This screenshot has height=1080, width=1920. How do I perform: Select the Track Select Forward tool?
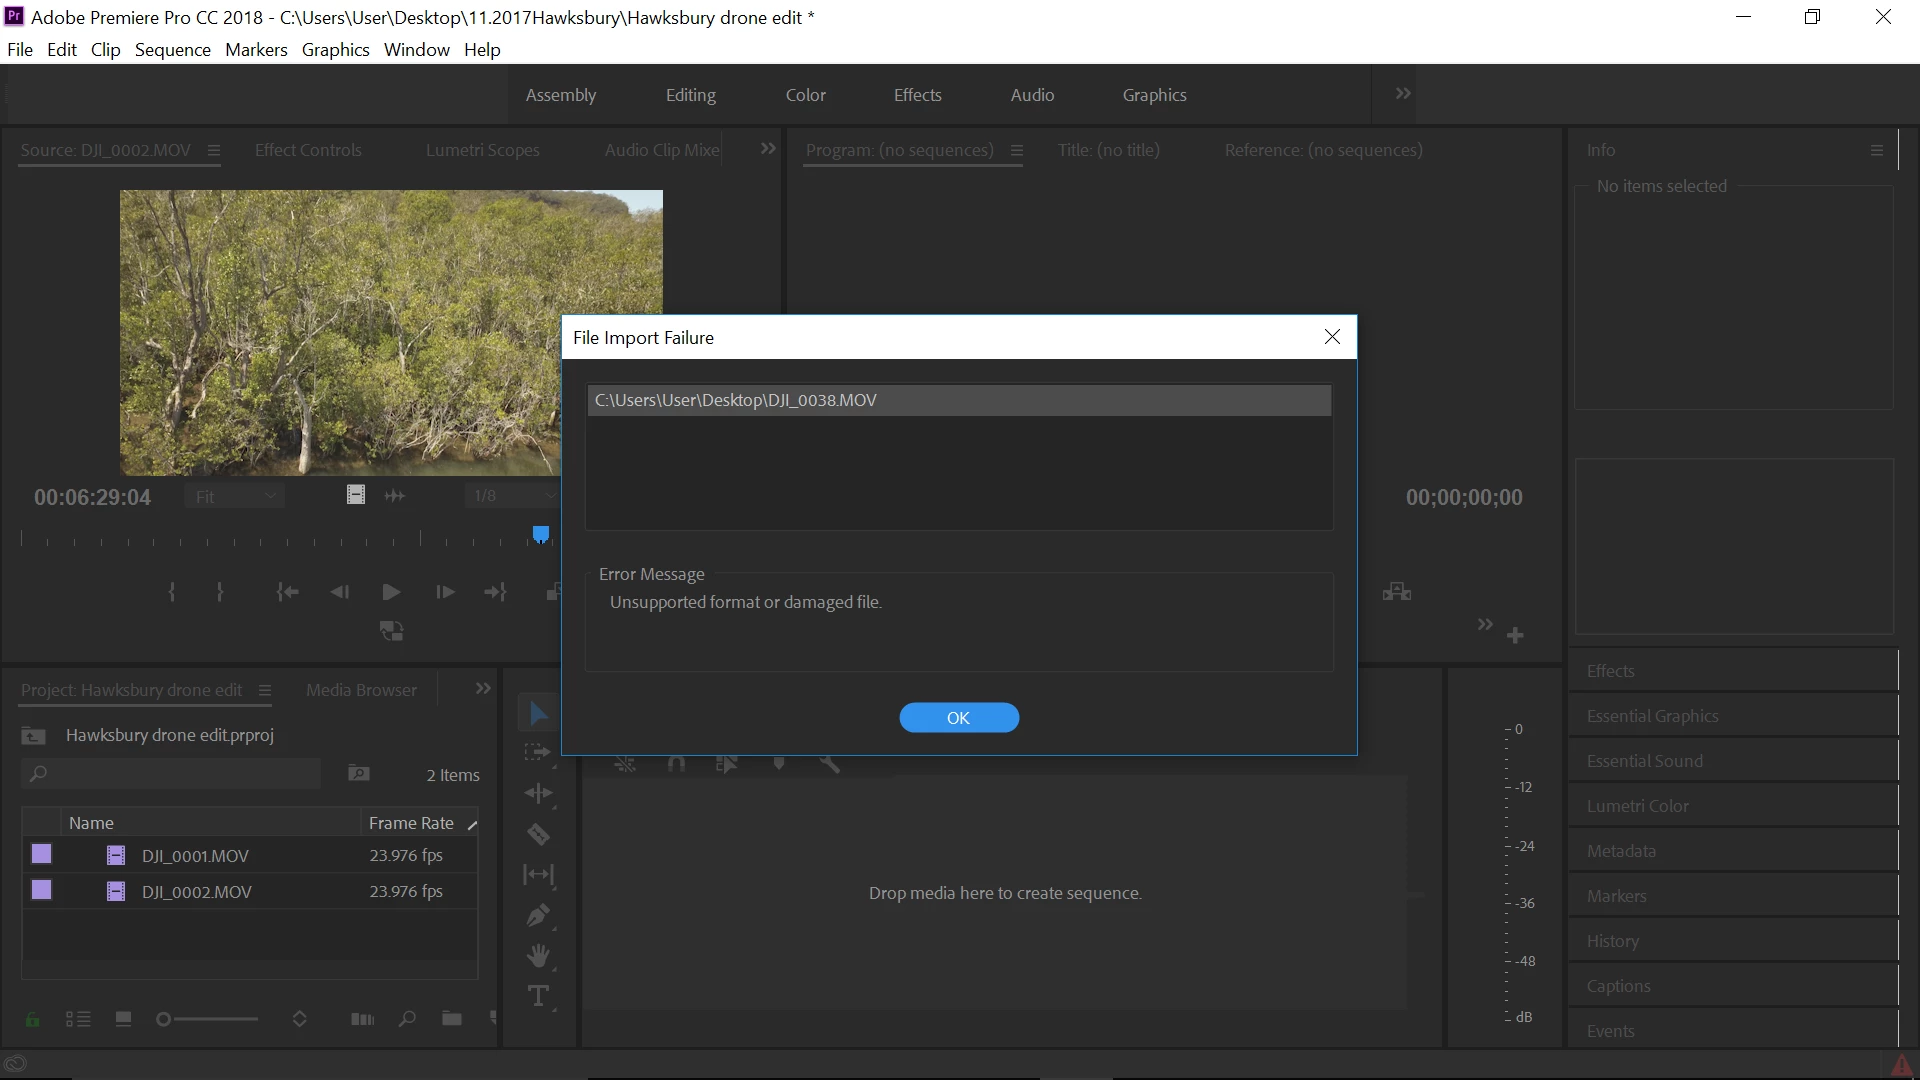pyautogui.click(x=538, y=752)
